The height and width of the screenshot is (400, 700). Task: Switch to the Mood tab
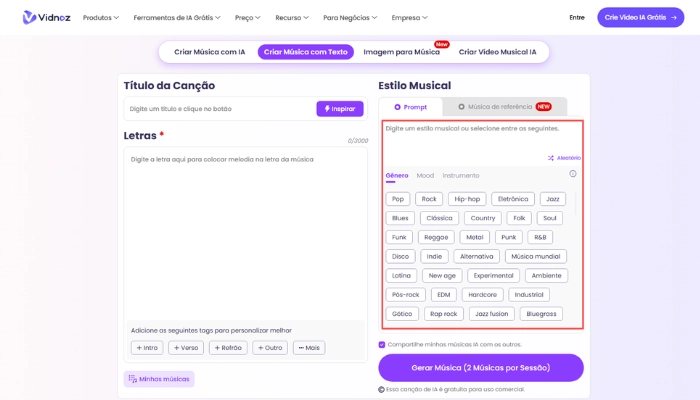point(425,175)
